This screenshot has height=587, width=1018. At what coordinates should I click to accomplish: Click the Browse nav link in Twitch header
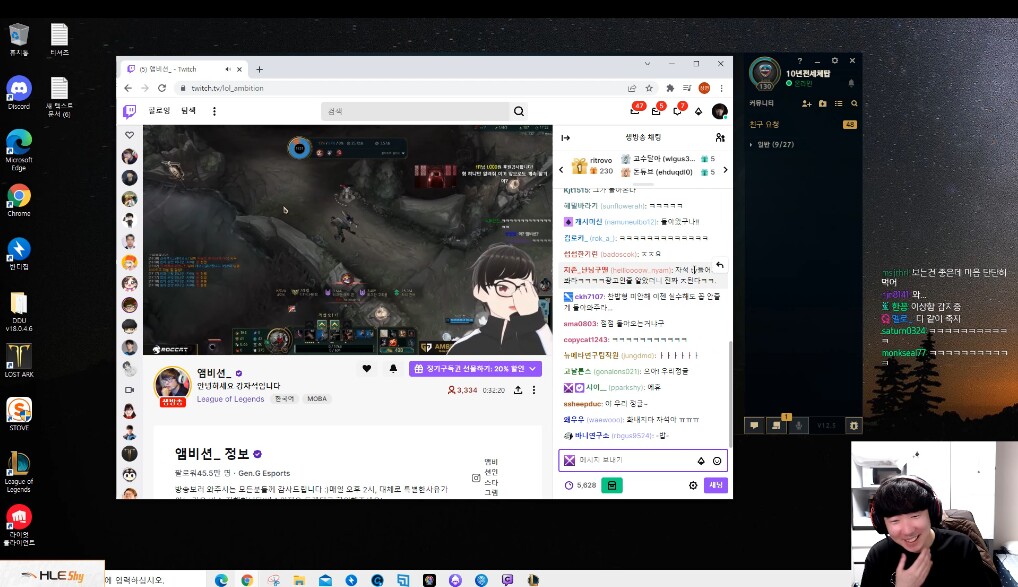coord(188,111)
